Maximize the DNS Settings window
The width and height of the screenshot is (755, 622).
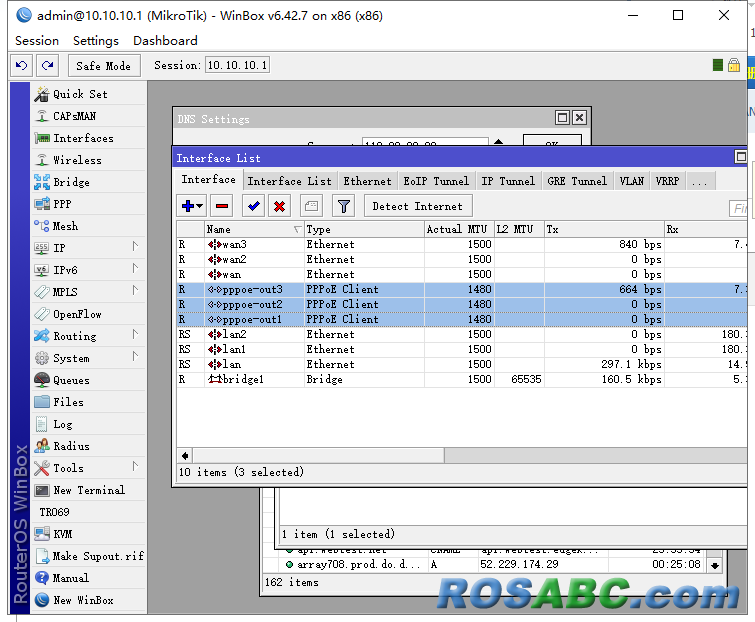pyautogui.click(x=562, y=117)
